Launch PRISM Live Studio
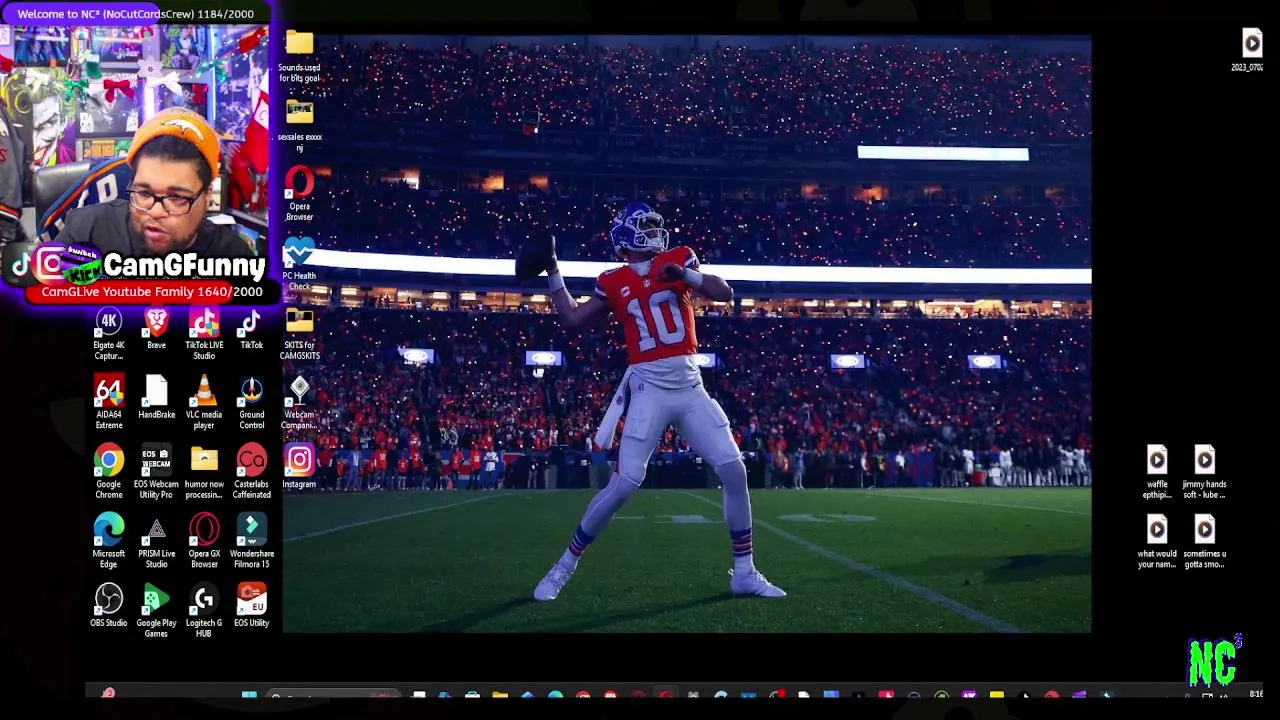 click(156, 542)
